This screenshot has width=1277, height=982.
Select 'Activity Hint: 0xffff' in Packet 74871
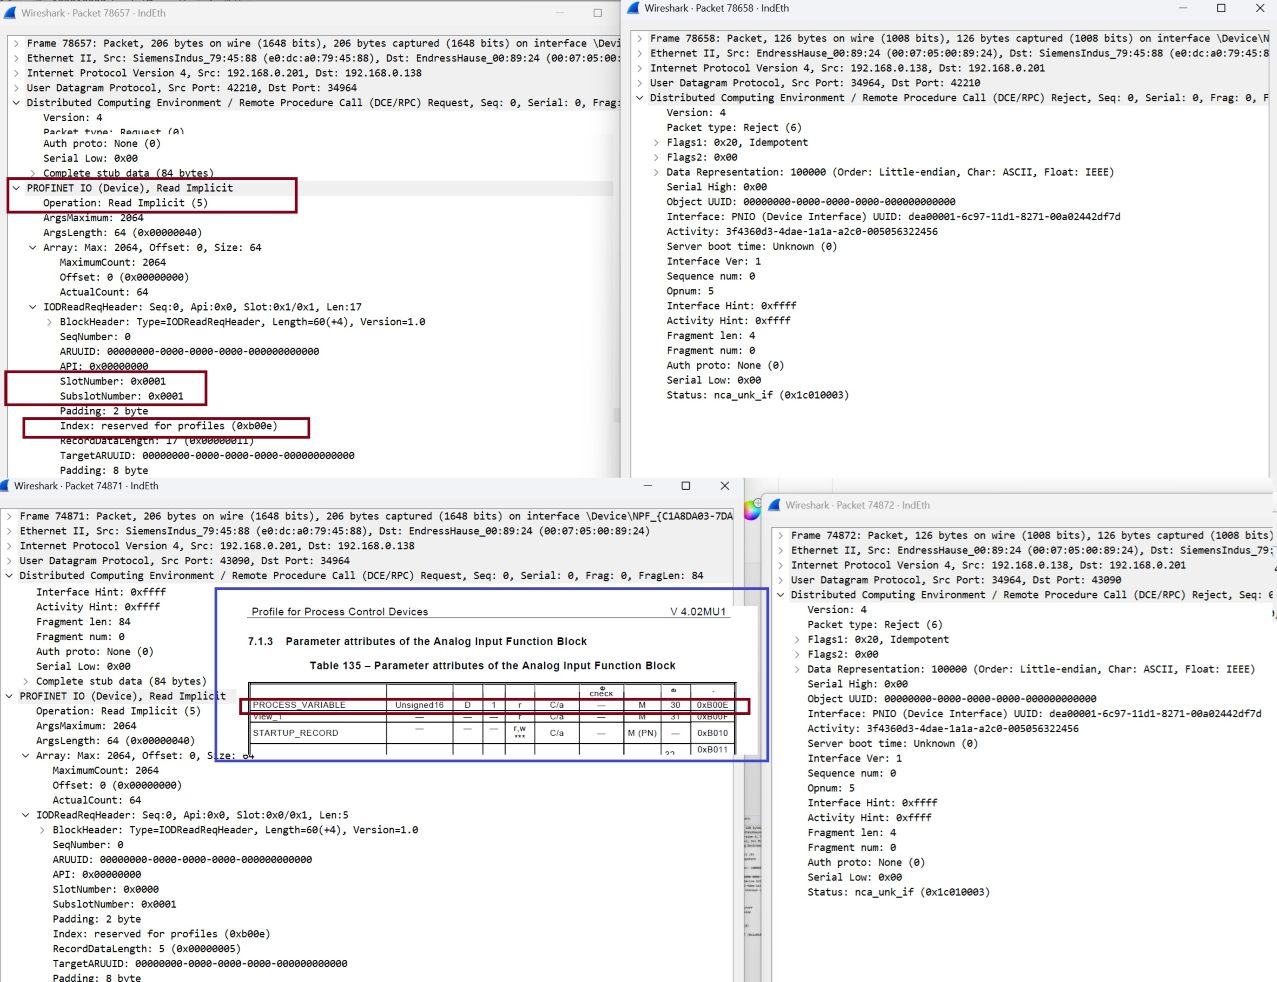pos(98,607)
